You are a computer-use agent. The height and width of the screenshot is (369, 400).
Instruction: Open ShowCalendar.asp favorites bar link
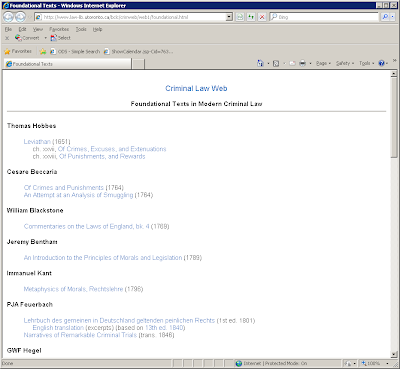click(x=138, y=51)
